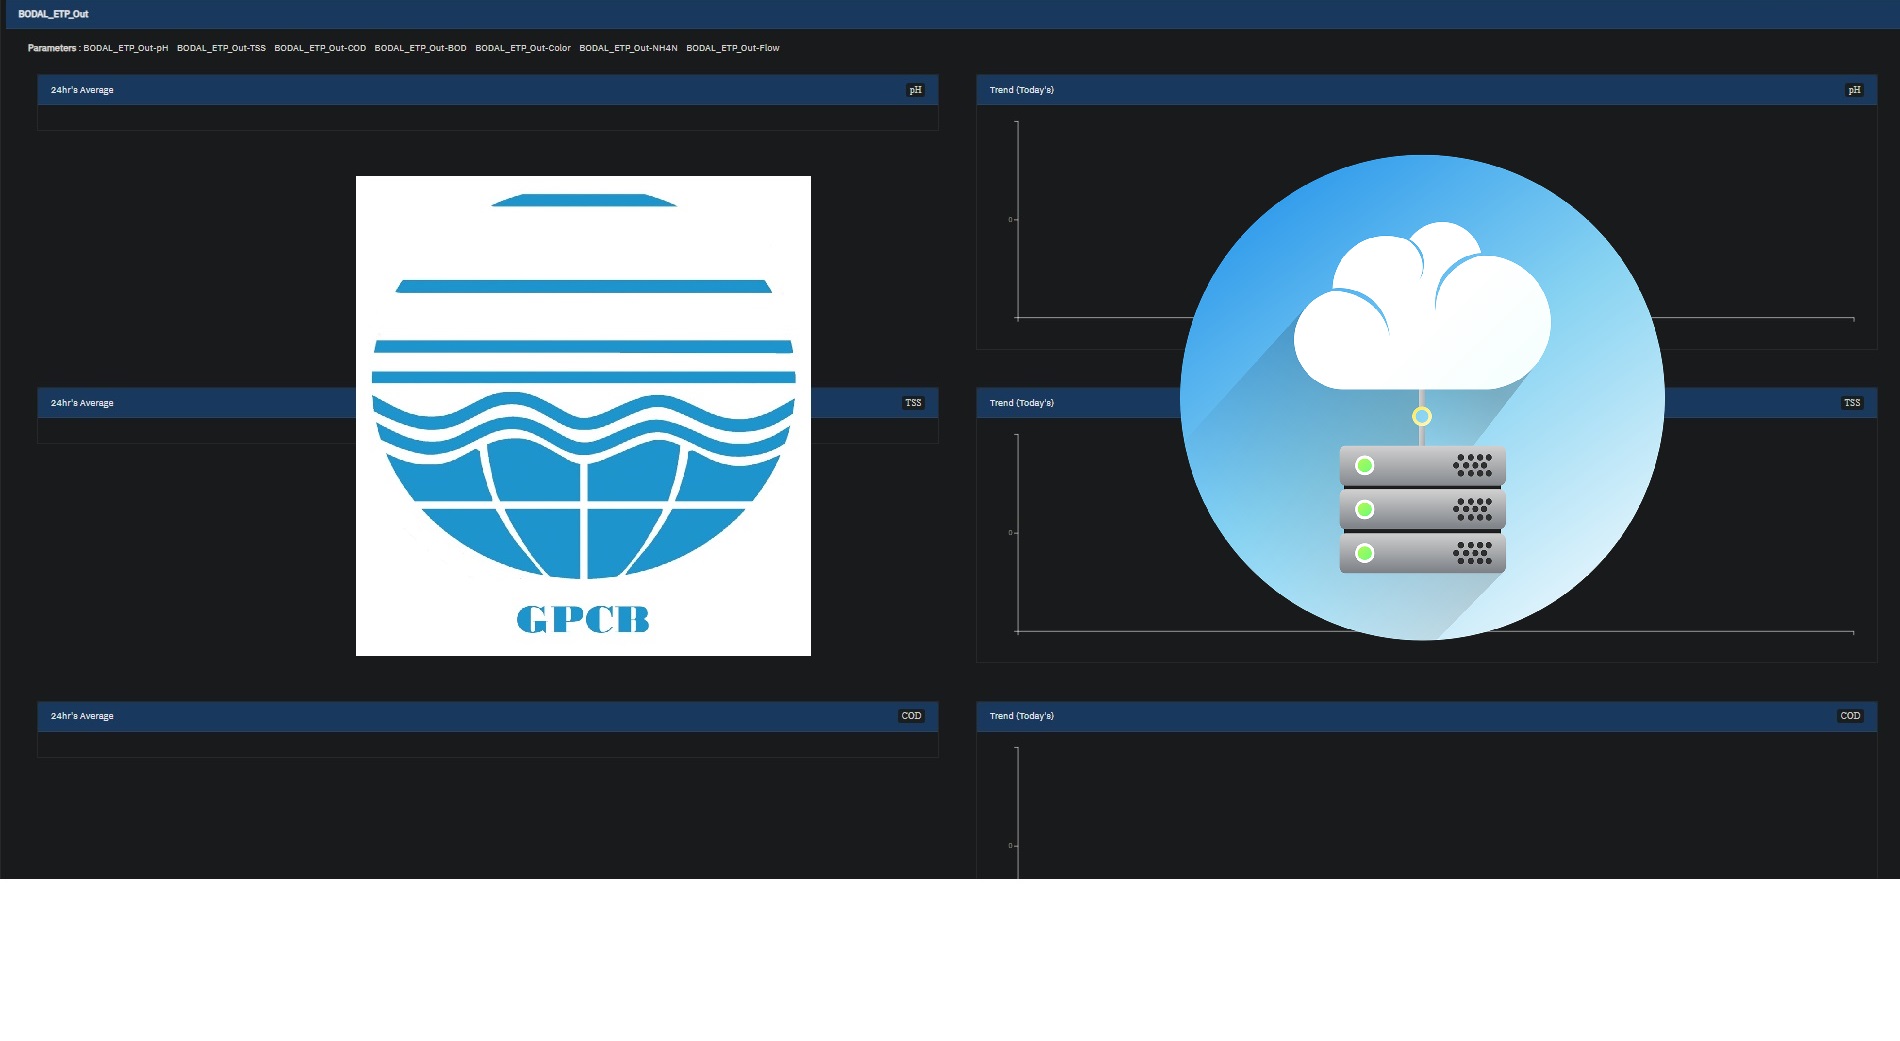Open the BODAL_ETP_Out-COD parameter link
Viewport: 1900px width, 1041px height.
(320, 48)
